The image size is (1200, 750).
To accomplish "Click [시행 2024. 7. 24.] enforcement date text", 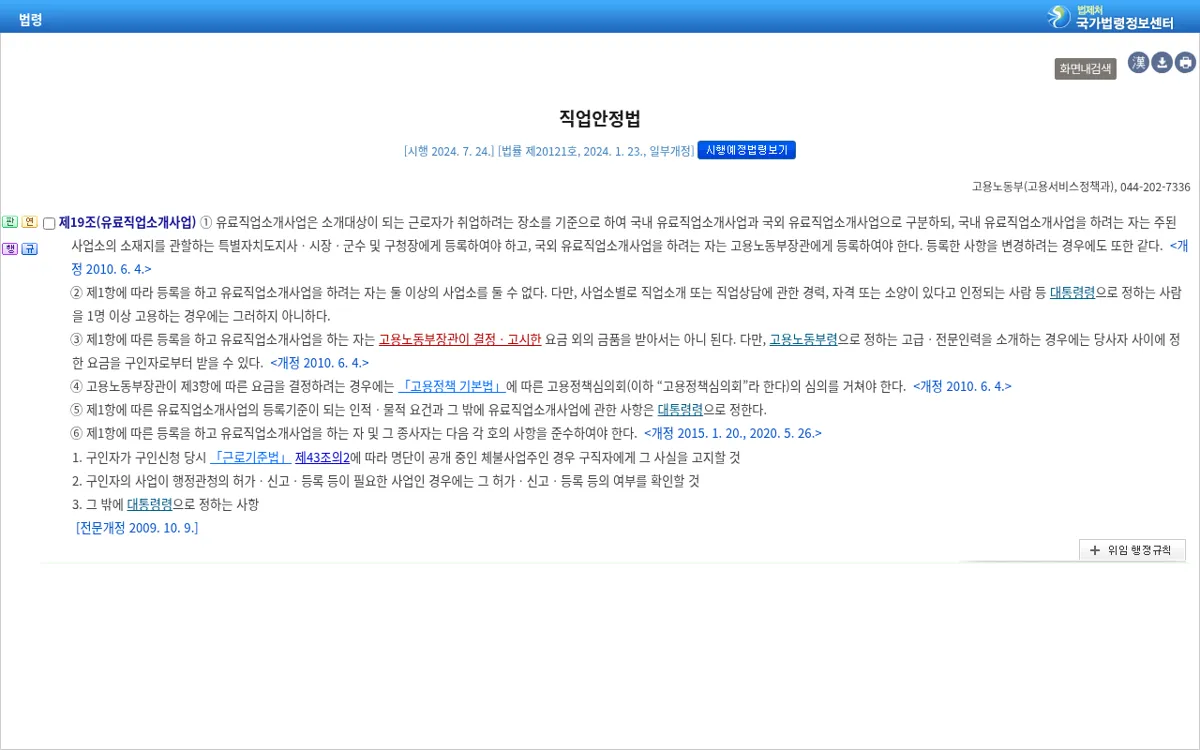I will pyautogui.click(x=449, y=151).
